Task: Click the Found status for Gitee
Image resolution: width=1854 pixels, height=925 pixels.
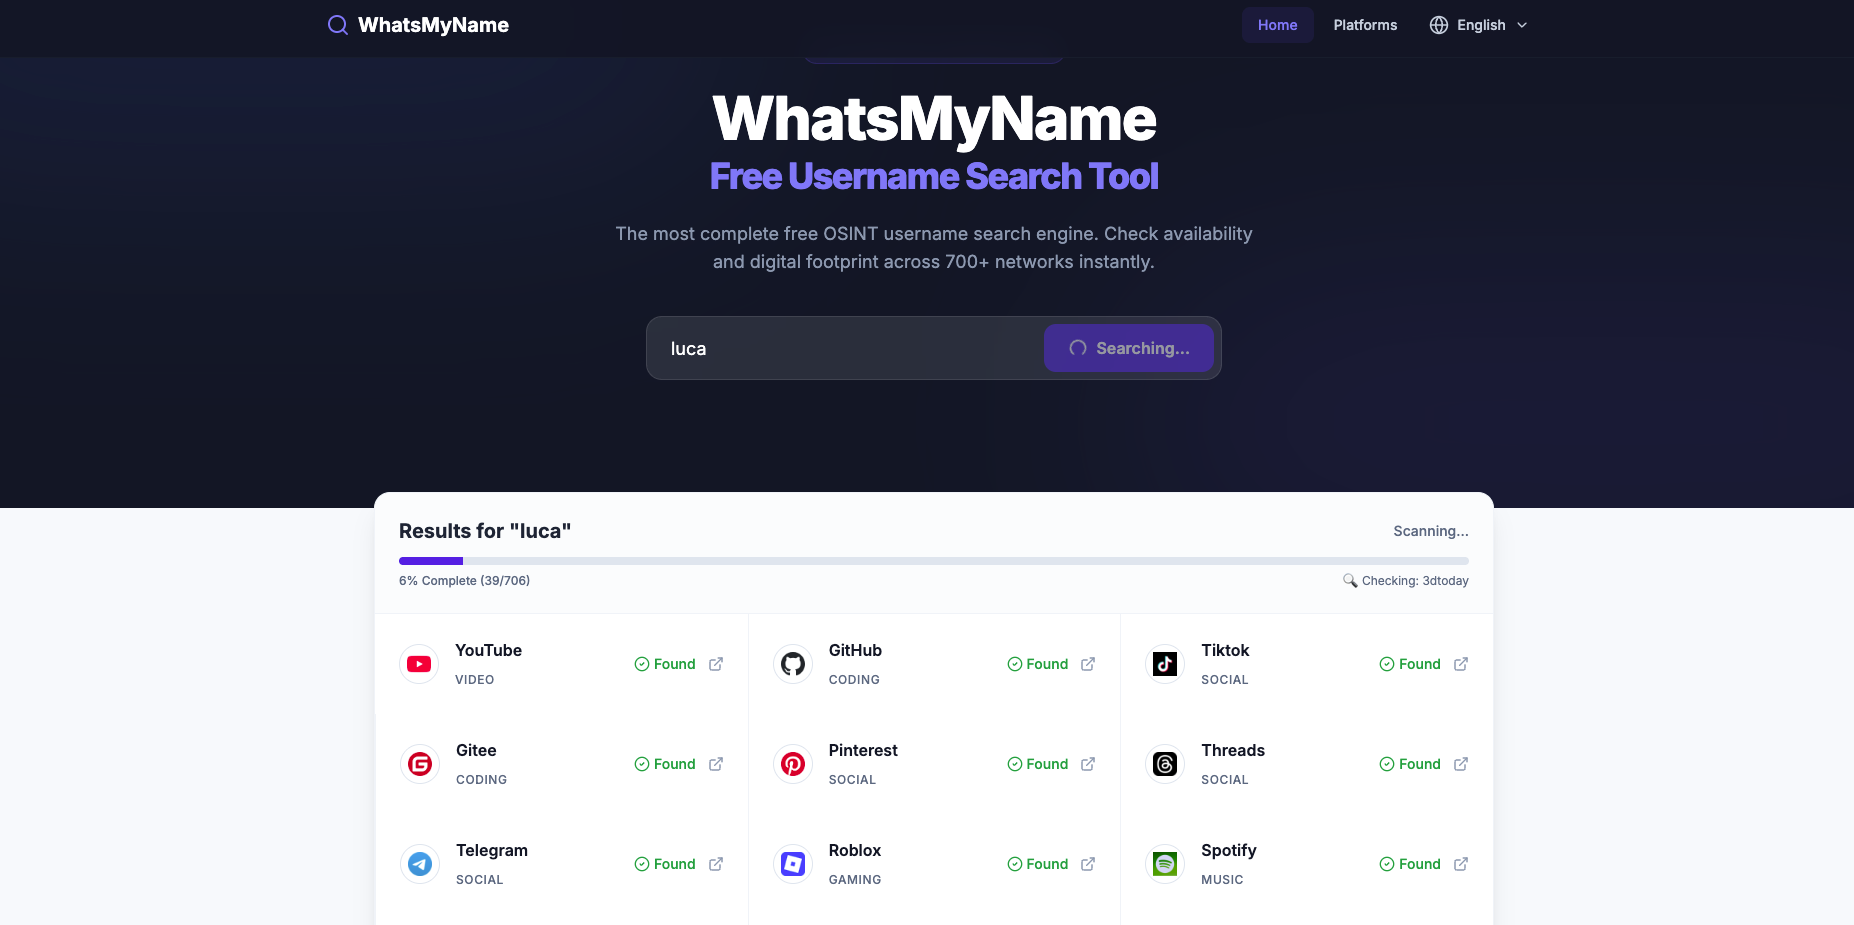Action: (665, 764)
